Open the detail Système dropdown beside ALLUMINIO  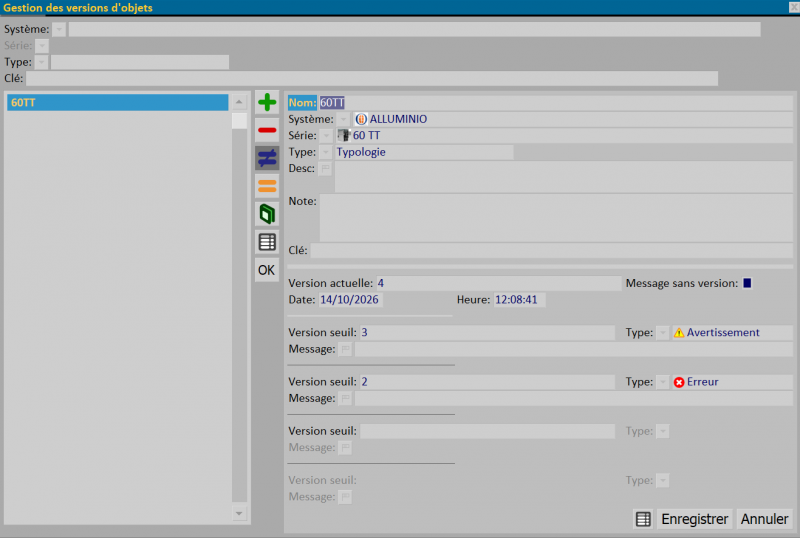pos(343,119)
